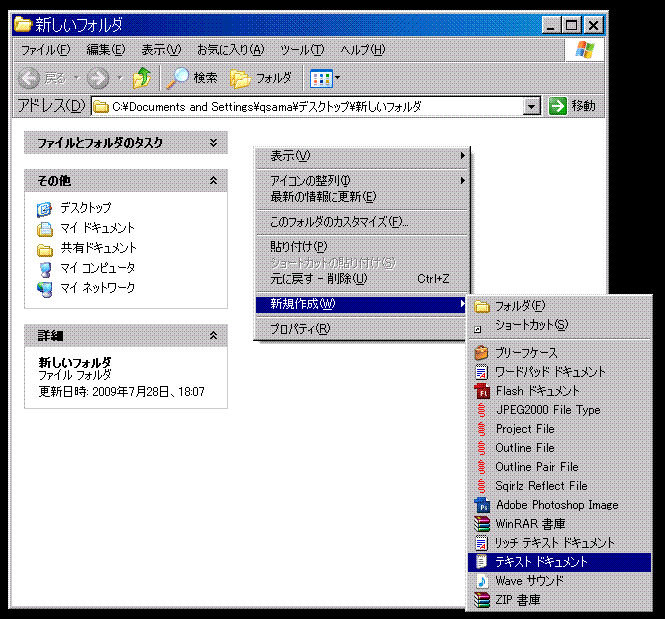665x619 pixels.
Task: Collapse the Details (詳細) panel
Action: [213, 336]
